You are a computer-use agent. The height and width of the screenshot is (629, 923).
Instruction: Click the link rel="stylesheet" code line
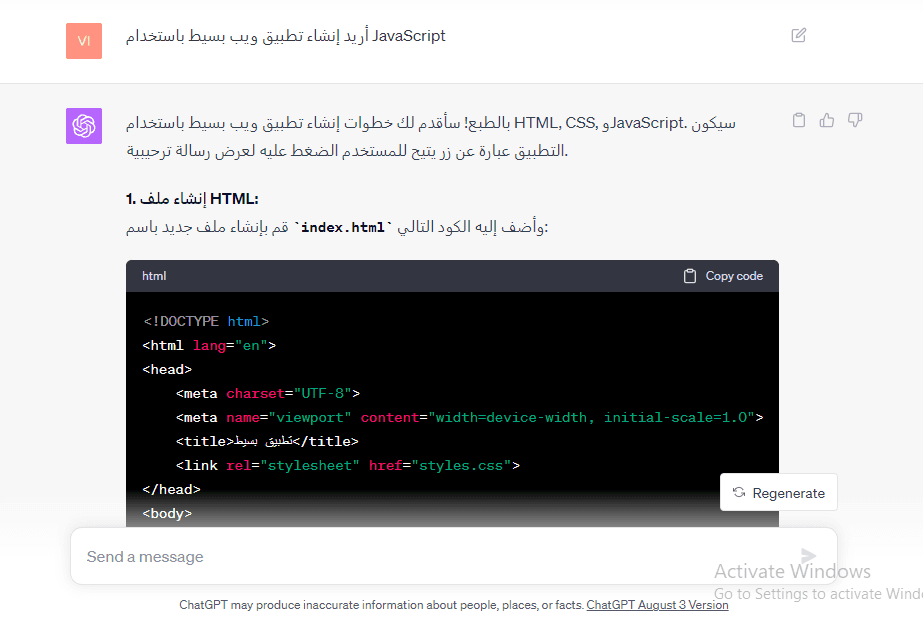(348, 466)
